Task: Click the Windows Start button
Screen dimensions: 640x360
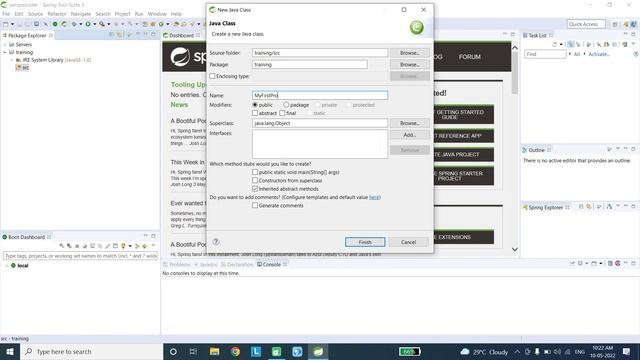Action: [x=10, y=351]
